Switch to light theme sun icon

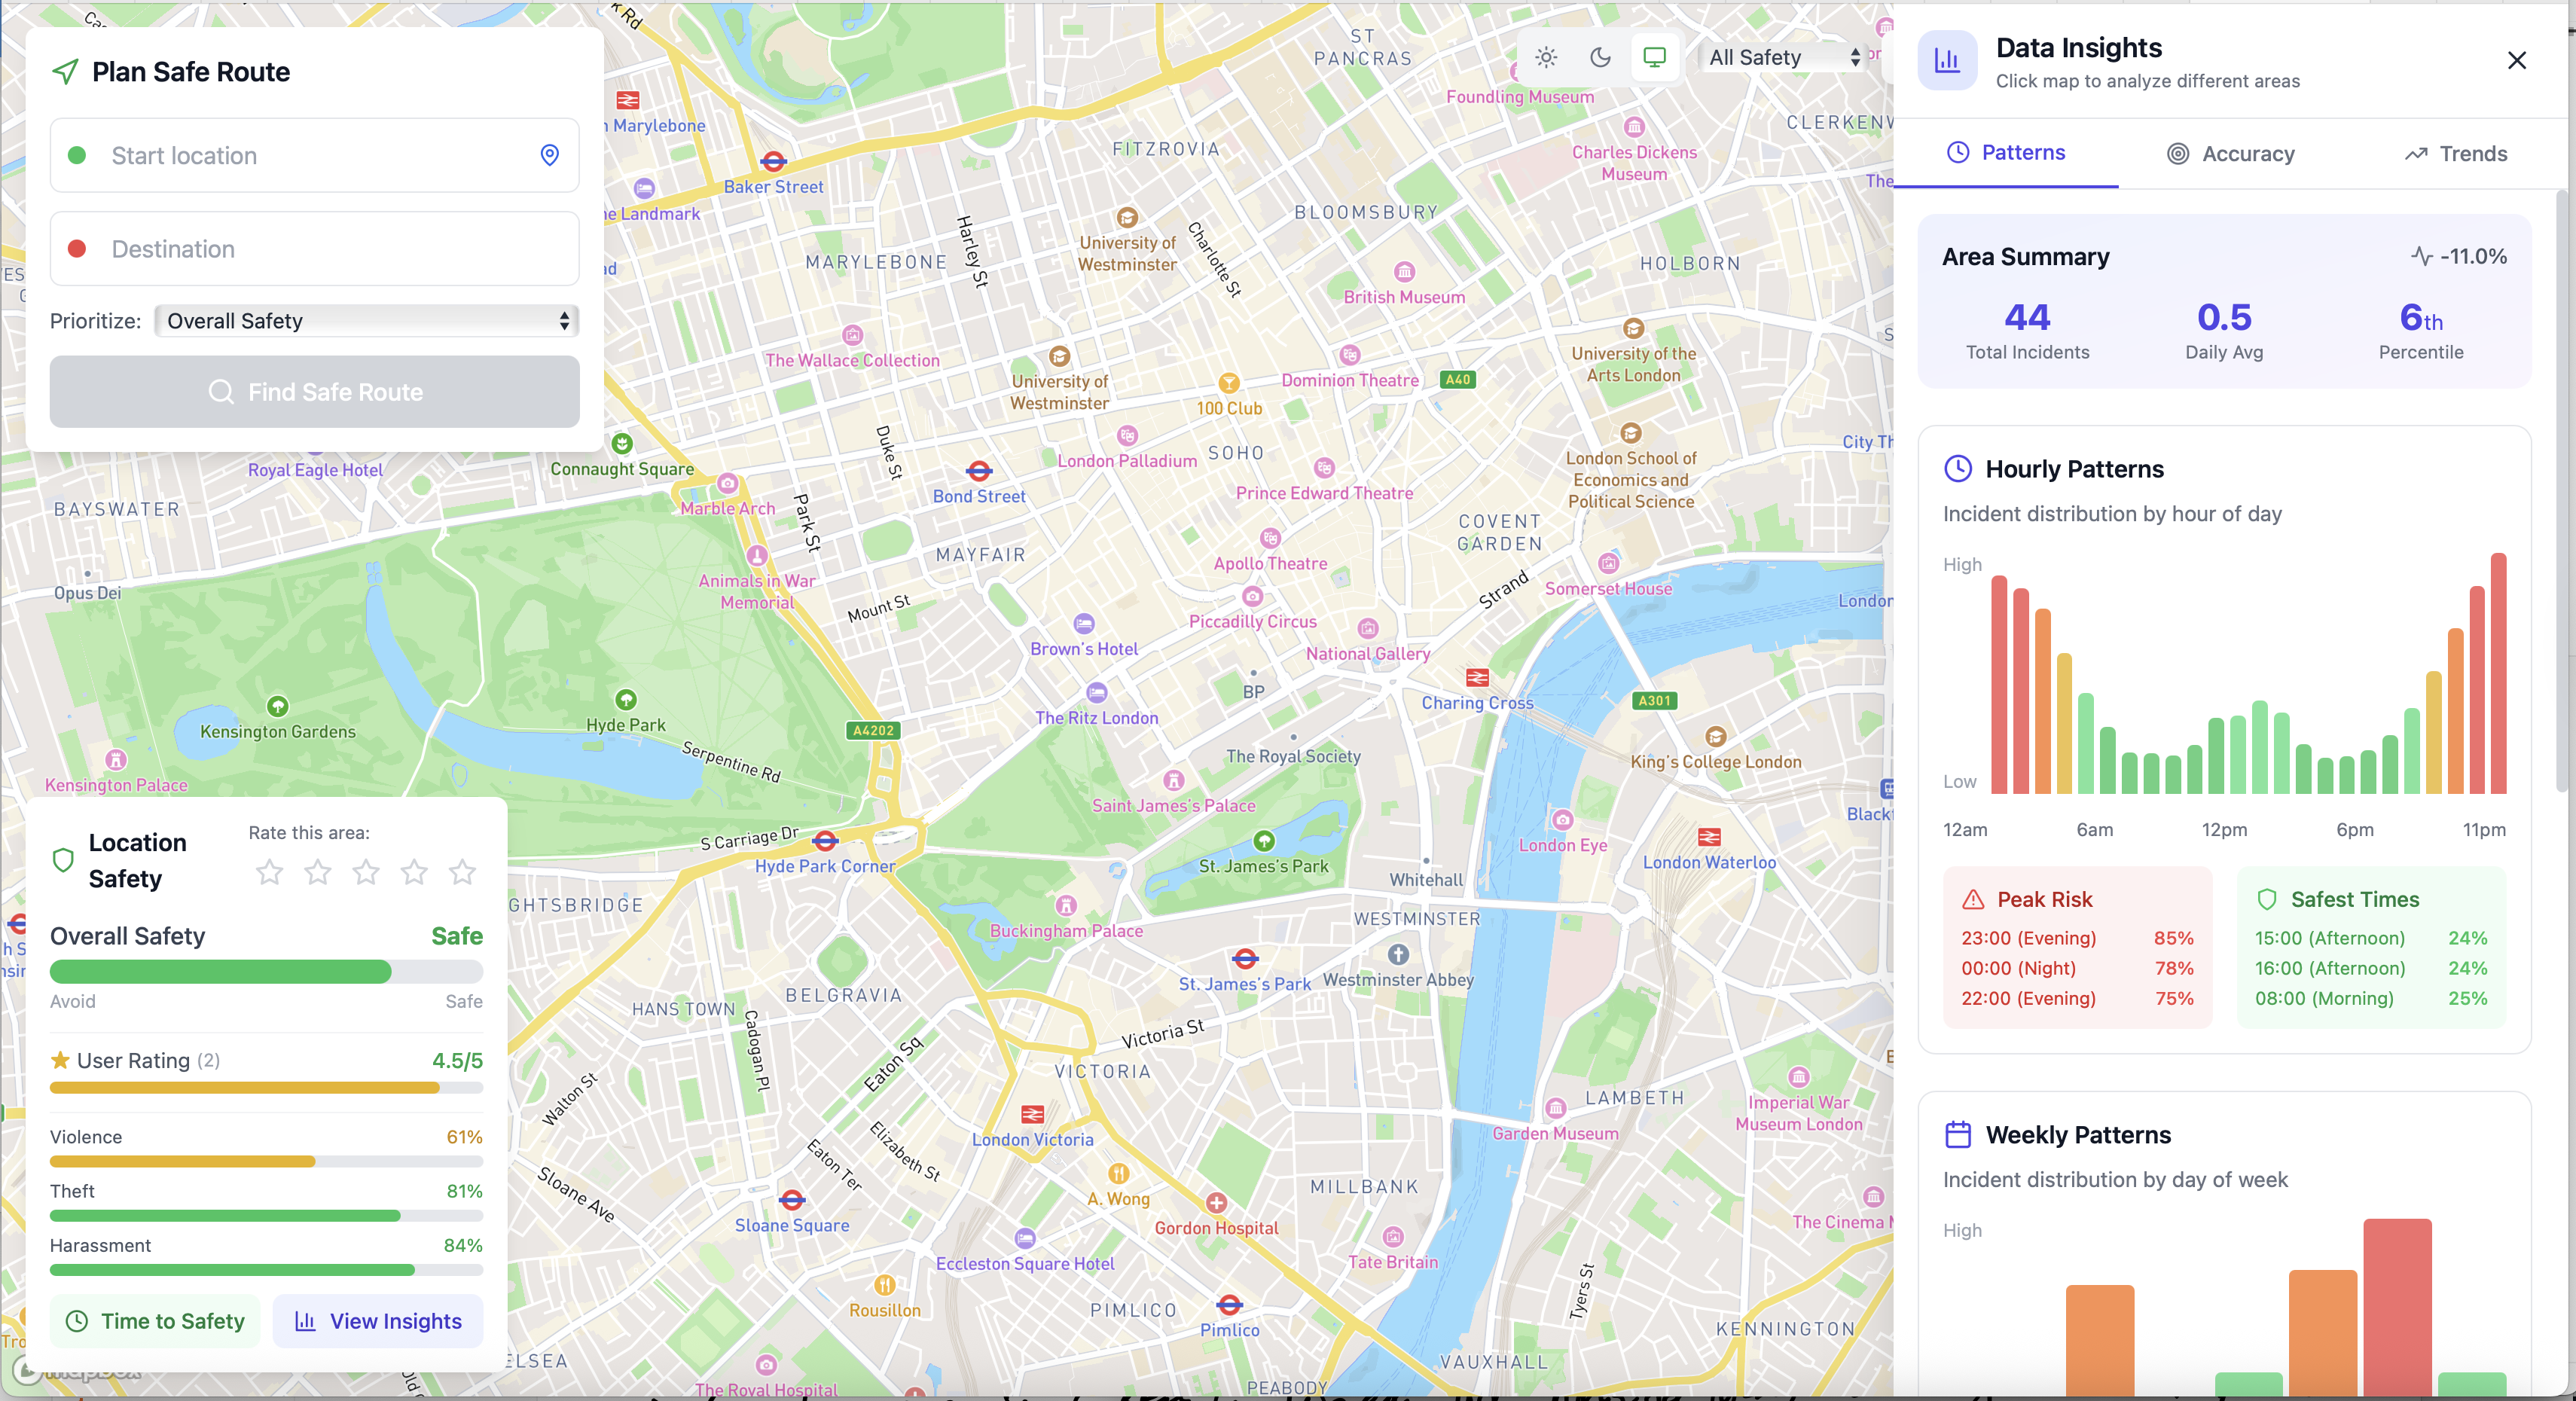coord(1546,57)
